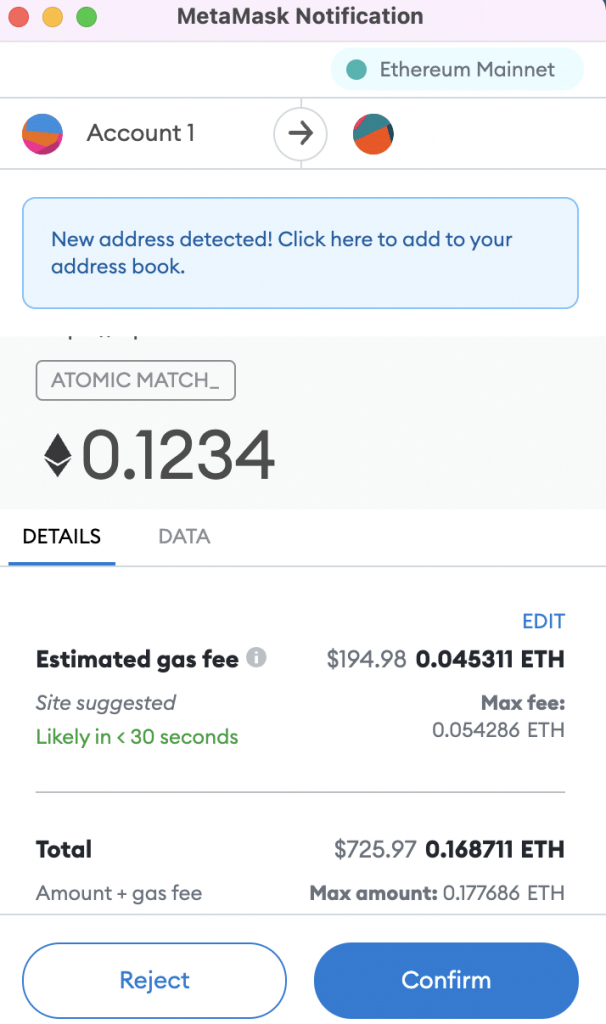This screenshot has width=606, height=1024.
Task: Select the DETAILS tab
Action: 62,537
